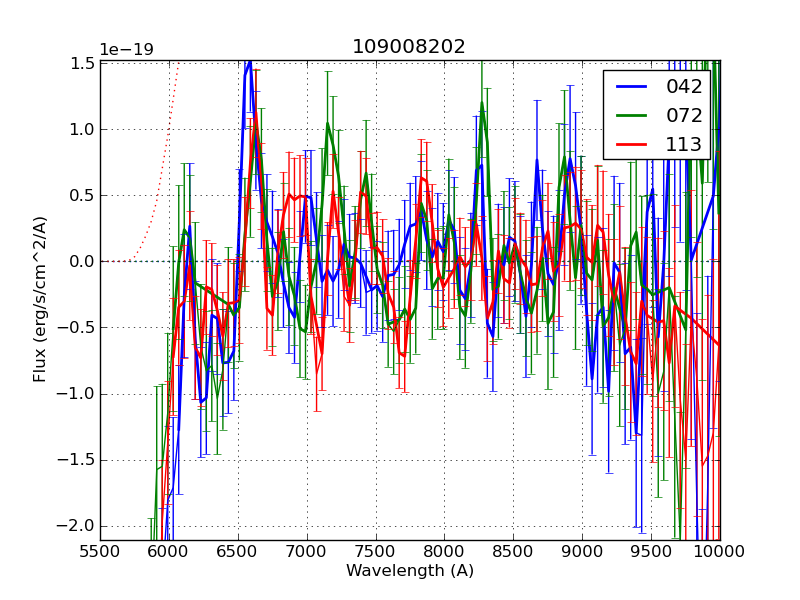Click the 8500 x-axis tick label
Image resolution: width=800 pixels, height=600 pixels.
[x=514, y=551]
